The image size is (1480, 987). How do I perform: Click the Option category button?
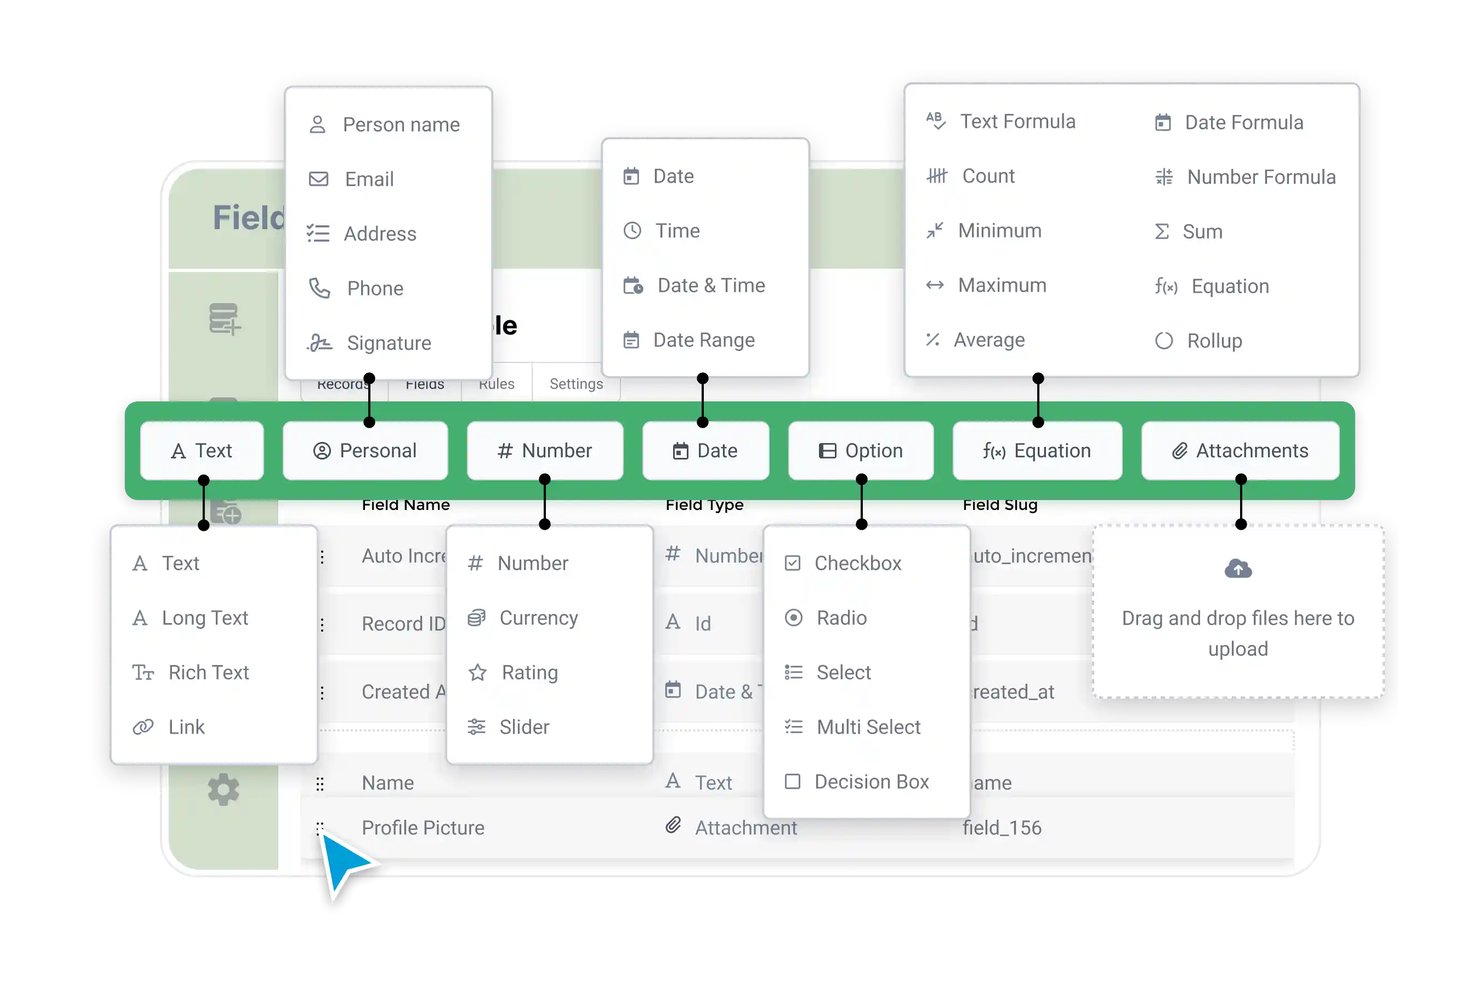pos(861,451)
